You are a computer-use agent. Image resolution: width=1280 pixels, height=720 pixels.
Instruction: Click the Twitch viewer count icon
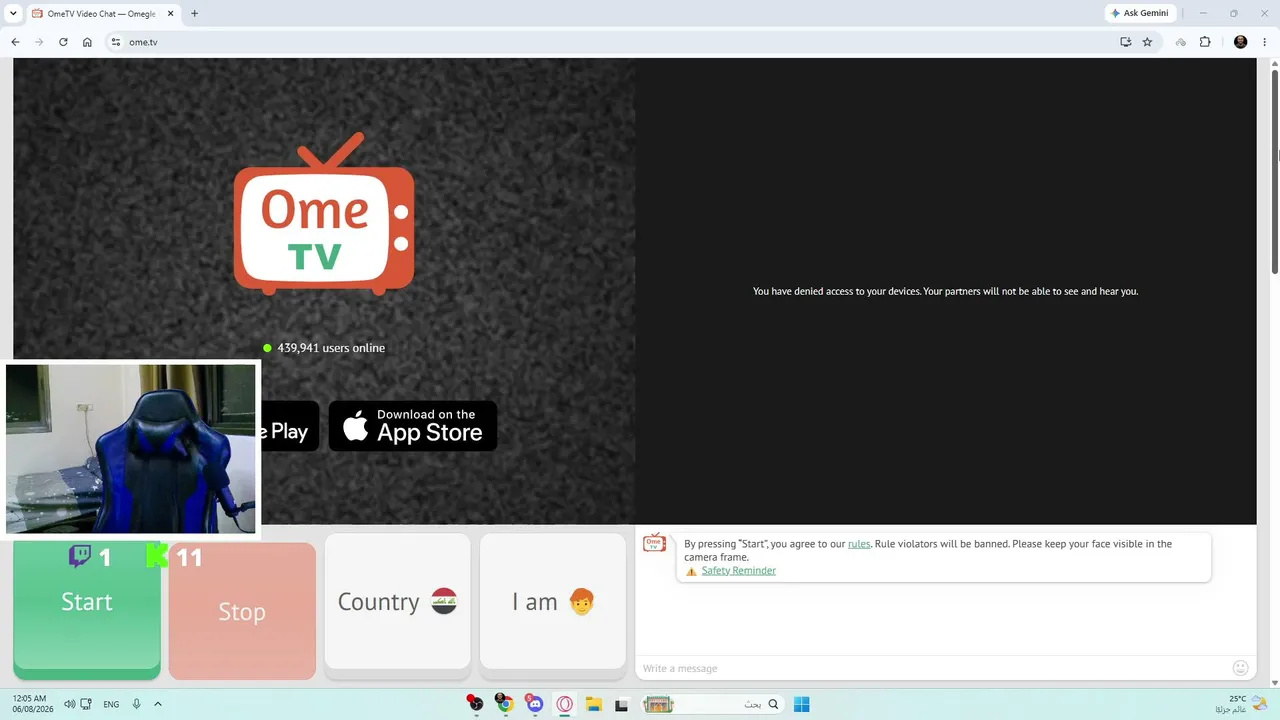80,556
